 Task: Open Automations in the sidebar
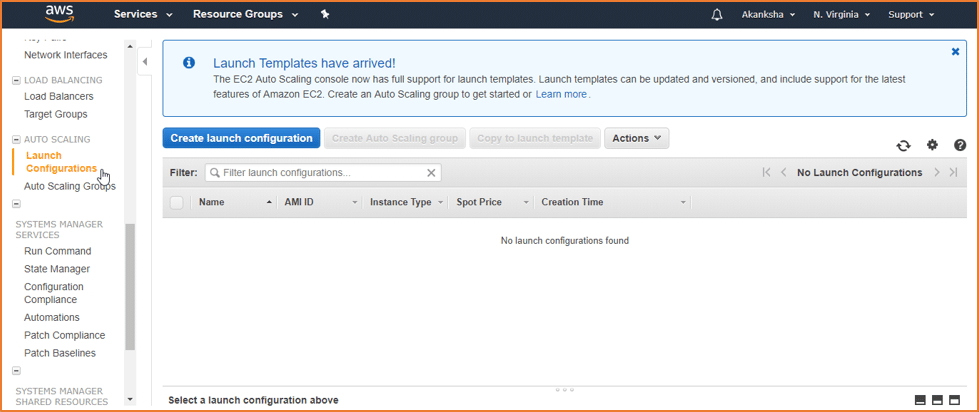pos(52,318)
